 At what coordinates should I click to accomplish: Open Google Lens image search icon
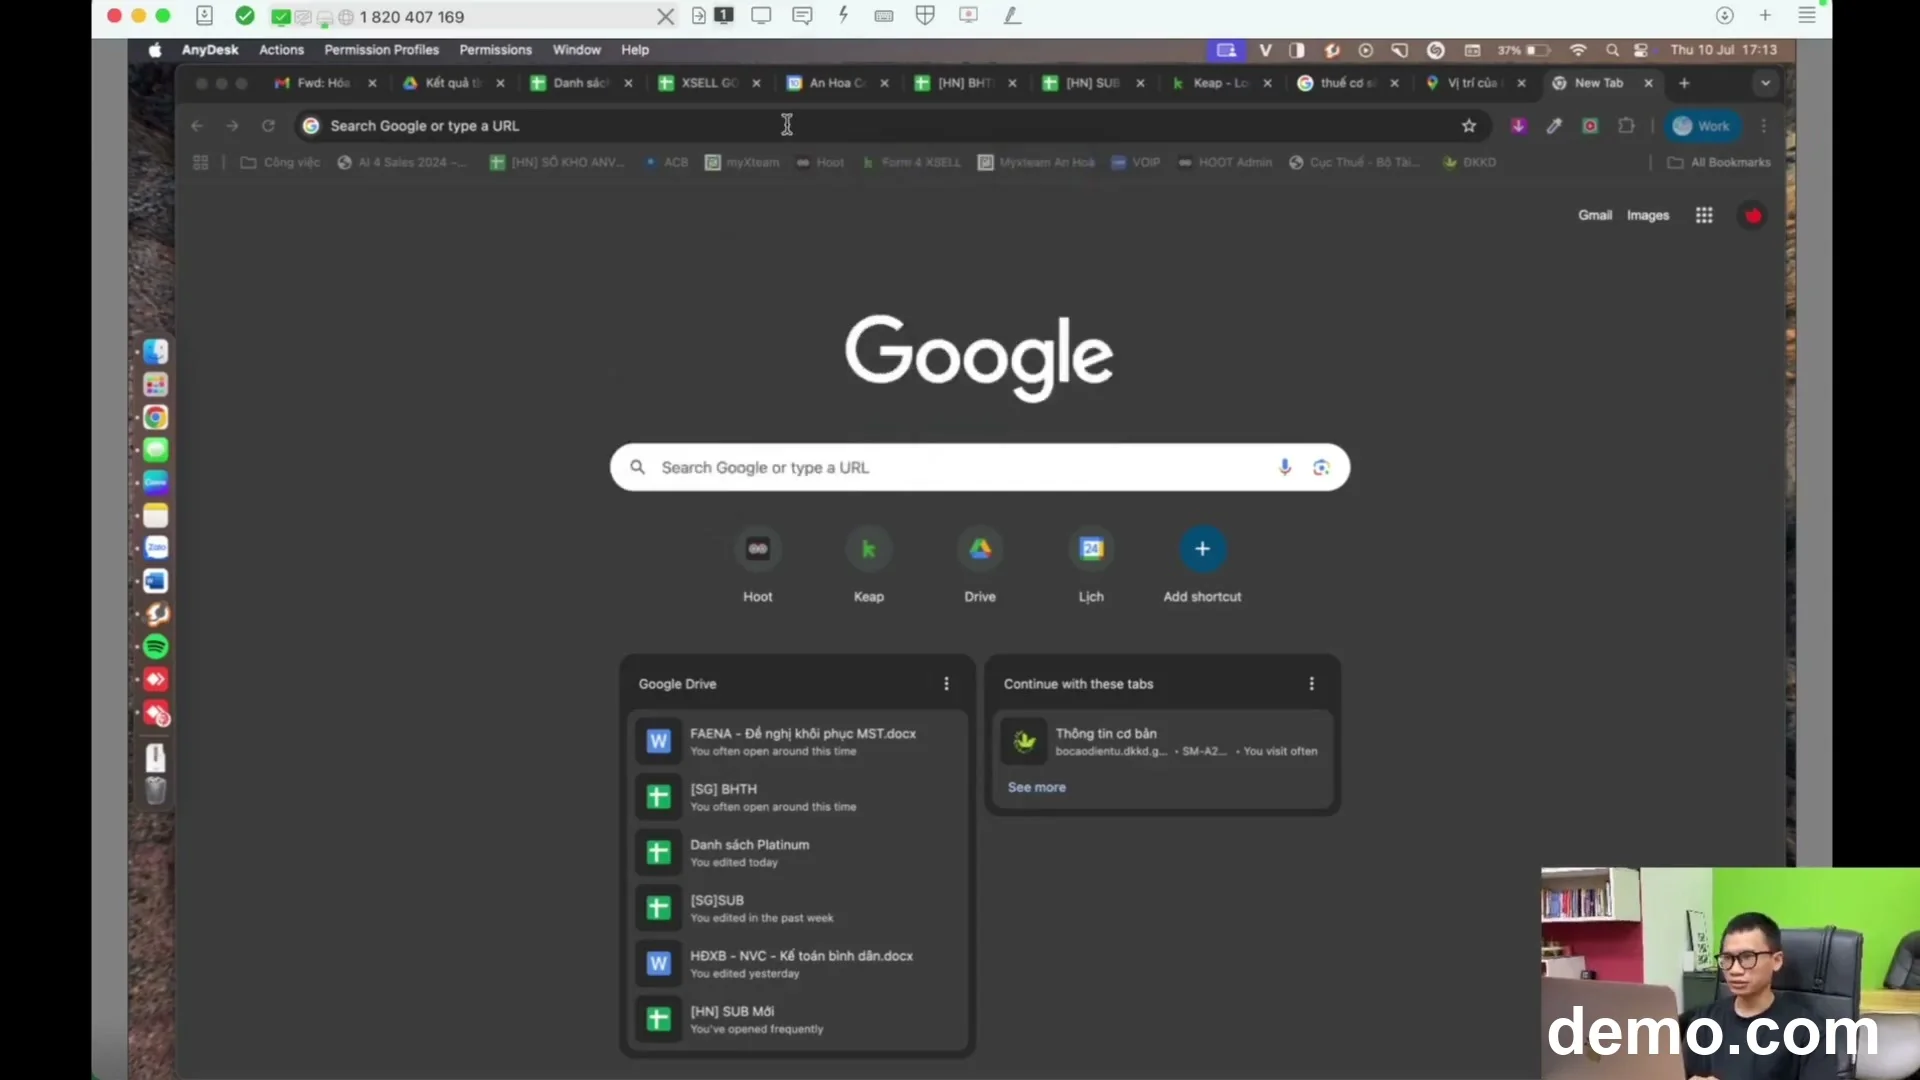[x=1321, y=467]
